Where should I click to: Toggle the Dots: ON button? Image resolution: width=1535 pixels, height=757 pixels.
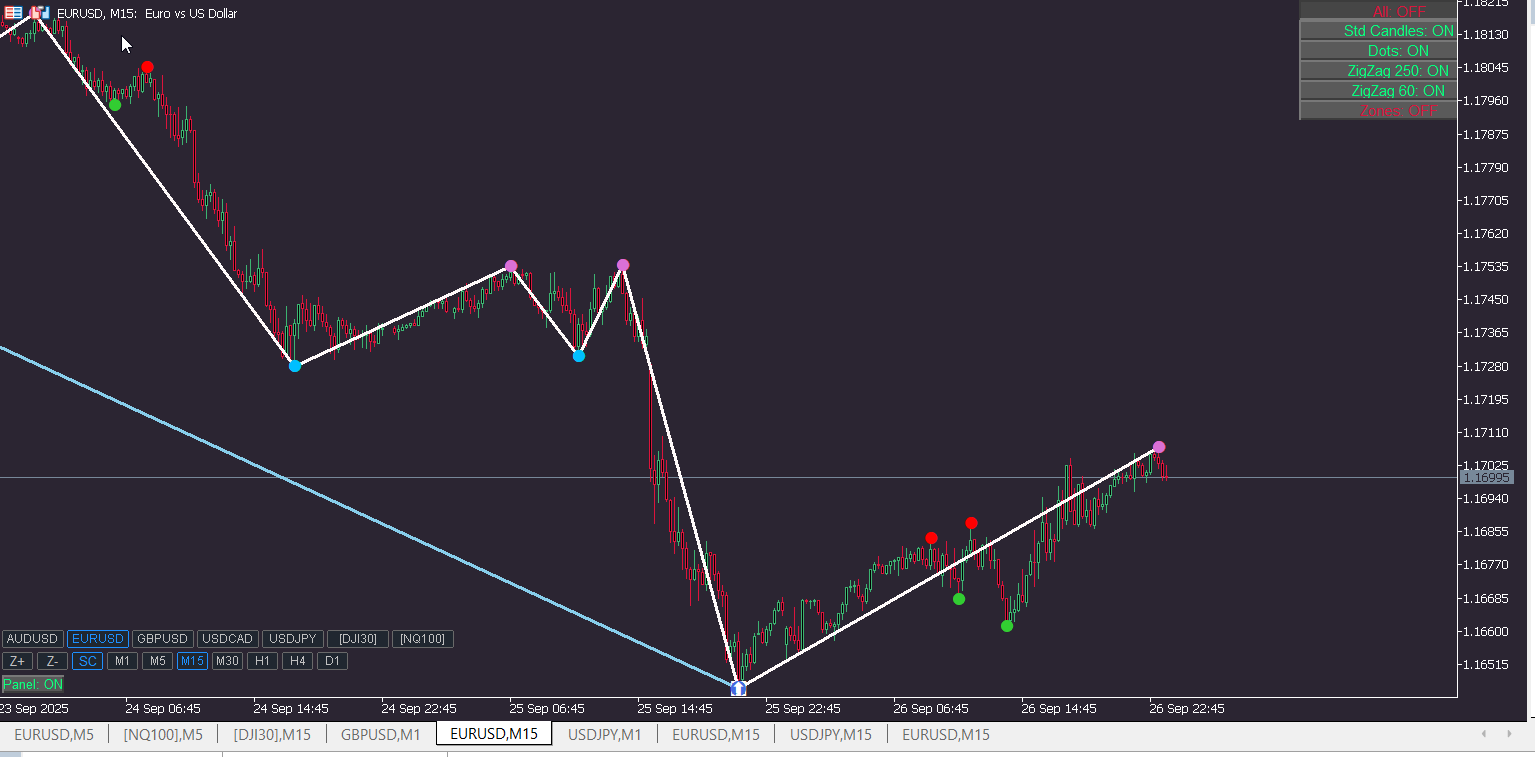1378,51
